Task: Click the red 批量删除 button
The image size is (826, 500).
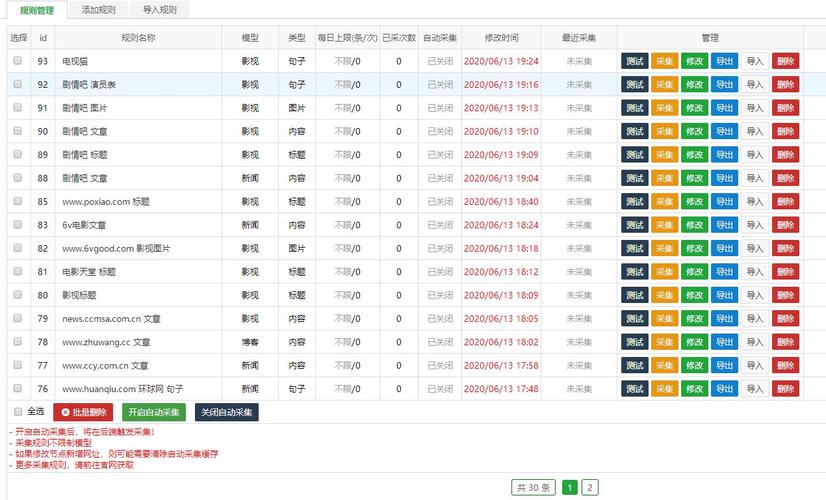Action: tap(83, 412)
